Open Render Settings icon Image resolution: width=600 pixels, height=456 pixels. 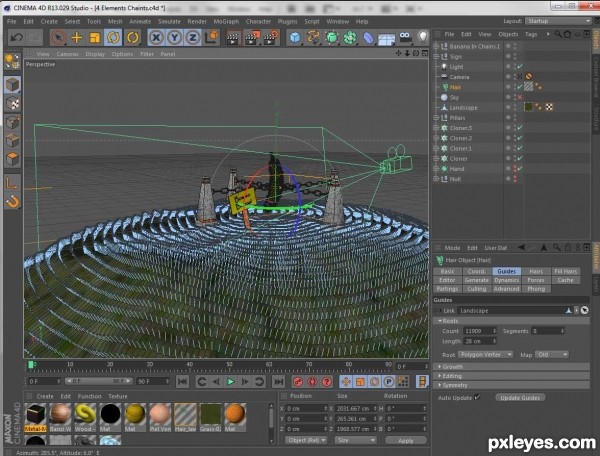tap(271, 37)
